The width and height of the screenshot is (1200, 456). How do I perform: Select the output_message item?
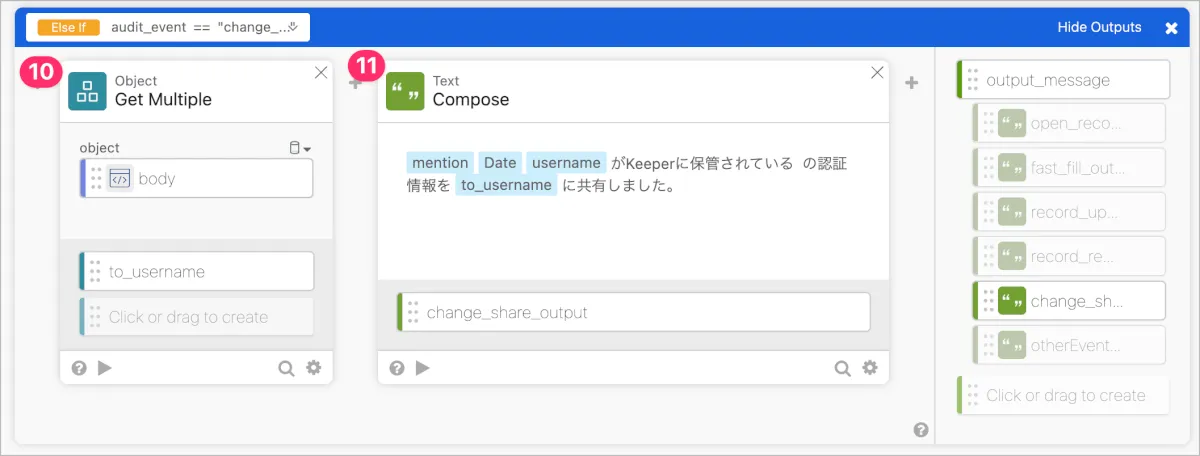tap(1063, 80)
